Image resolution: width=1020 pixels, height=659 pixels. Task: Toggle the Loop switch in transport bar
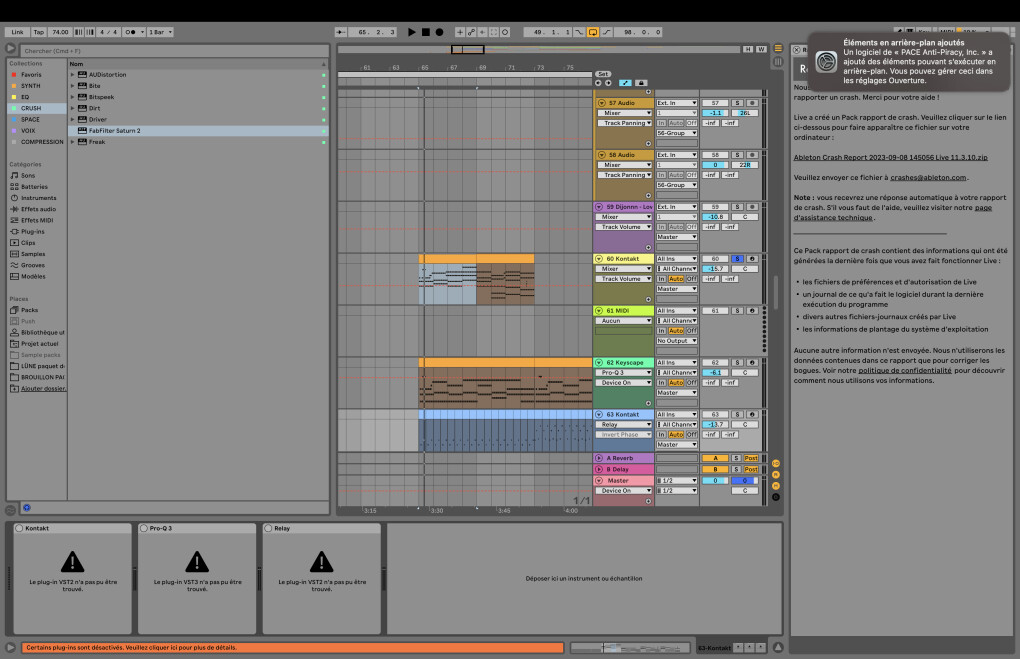point(593,32)
